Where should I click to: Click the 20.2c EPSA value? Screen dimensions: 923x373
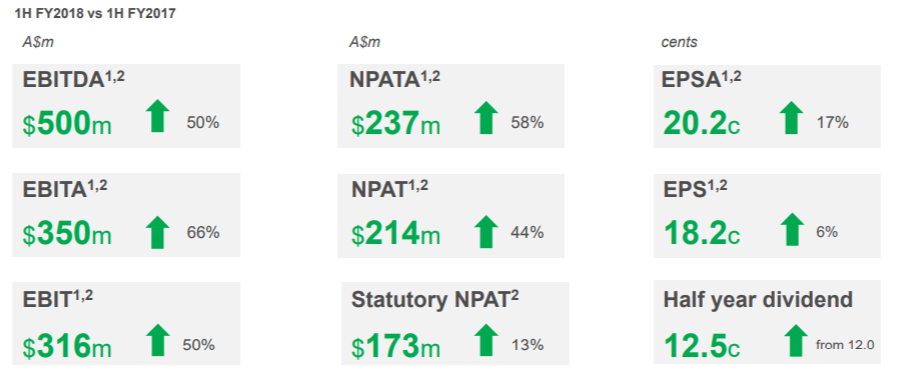coord(702,124)
